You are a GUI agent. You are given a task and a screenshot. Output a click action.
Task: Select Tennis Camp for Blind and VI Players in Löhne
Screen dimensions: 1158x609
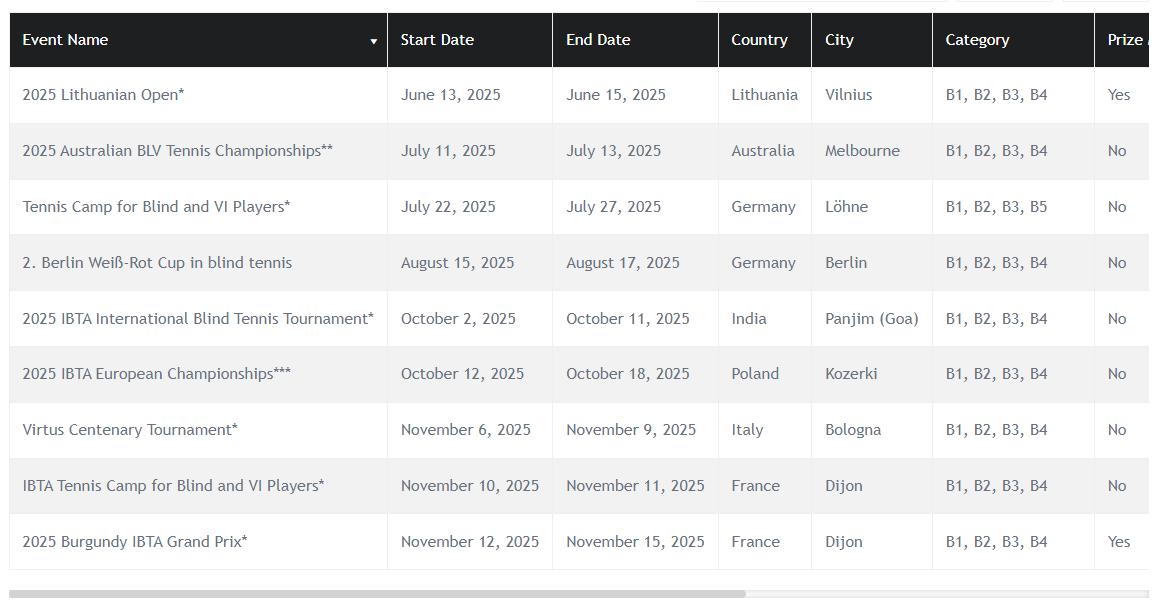pyautogui.click(x=156, y=207)
